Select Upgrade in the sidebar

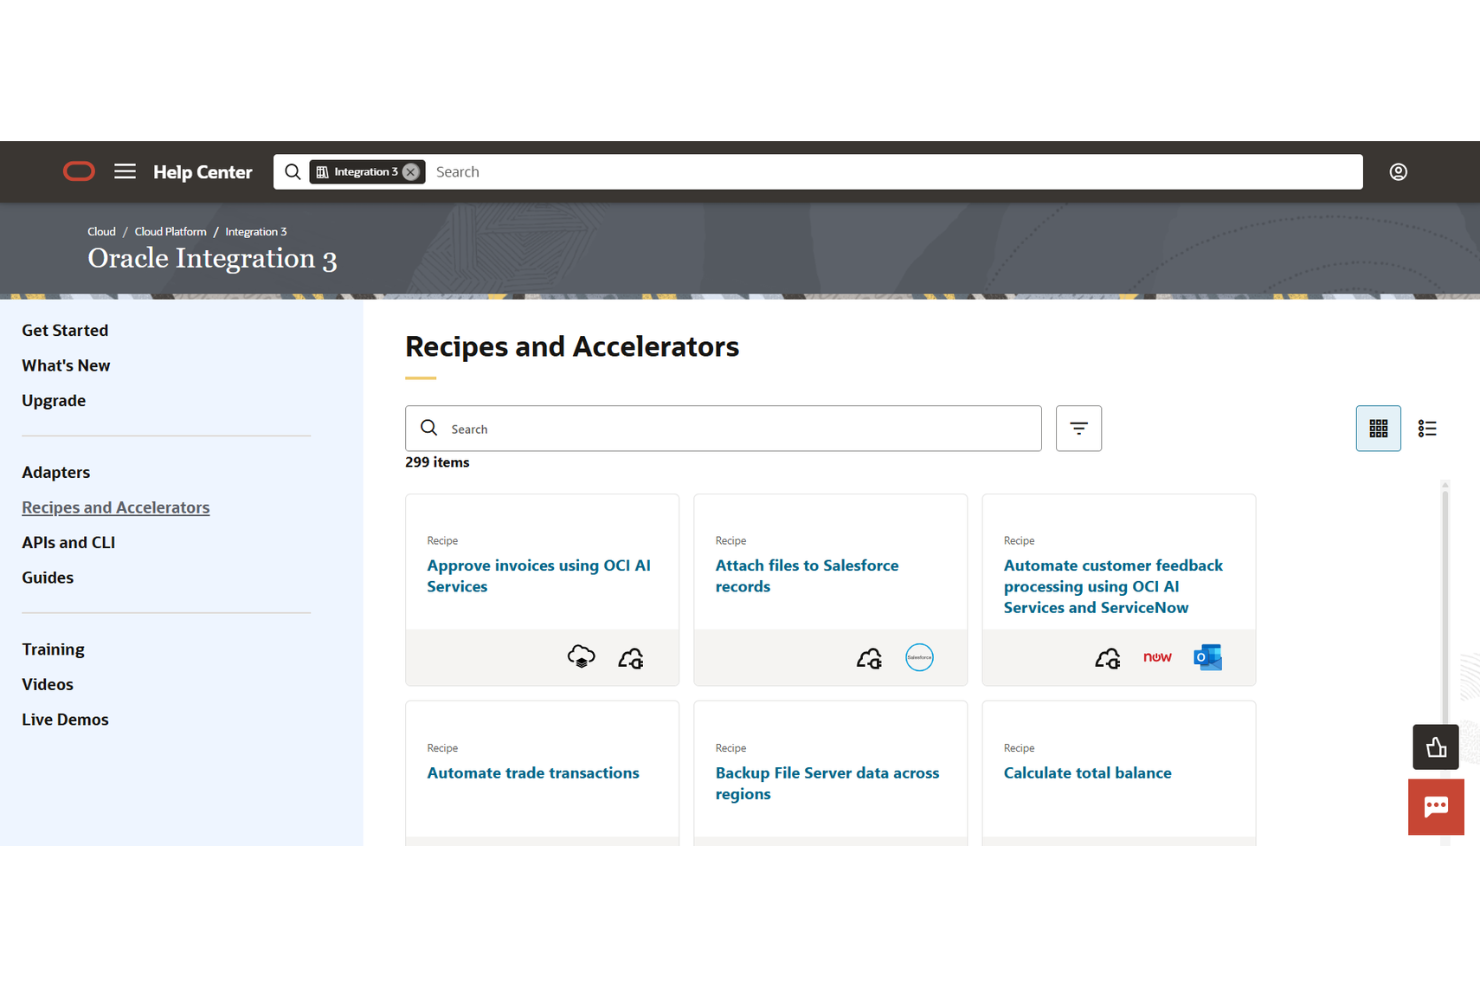pos(54,401)
